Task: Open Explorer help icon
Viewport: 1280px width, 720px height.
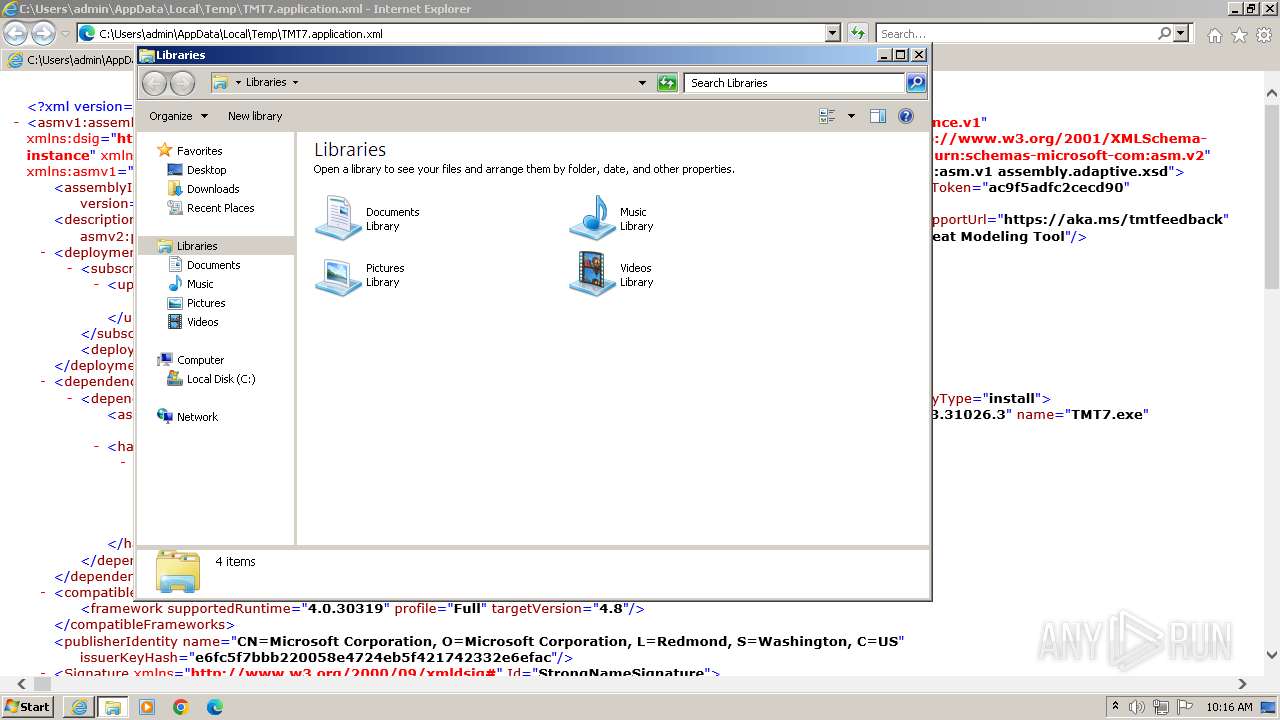Action: pyautogui.click(x=906, y=116)
